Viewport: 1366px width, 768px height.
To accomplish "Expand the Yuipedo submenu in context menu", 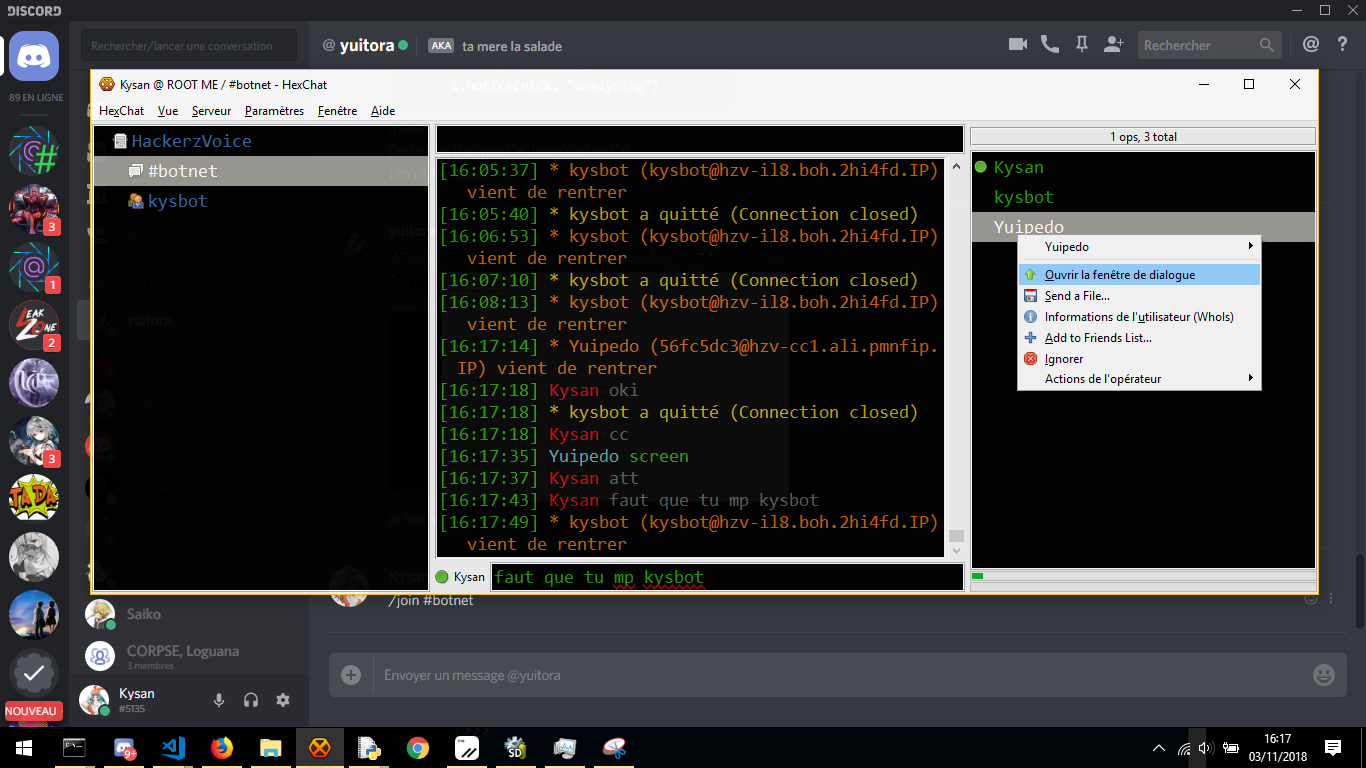I will [x=1139, y=246].
